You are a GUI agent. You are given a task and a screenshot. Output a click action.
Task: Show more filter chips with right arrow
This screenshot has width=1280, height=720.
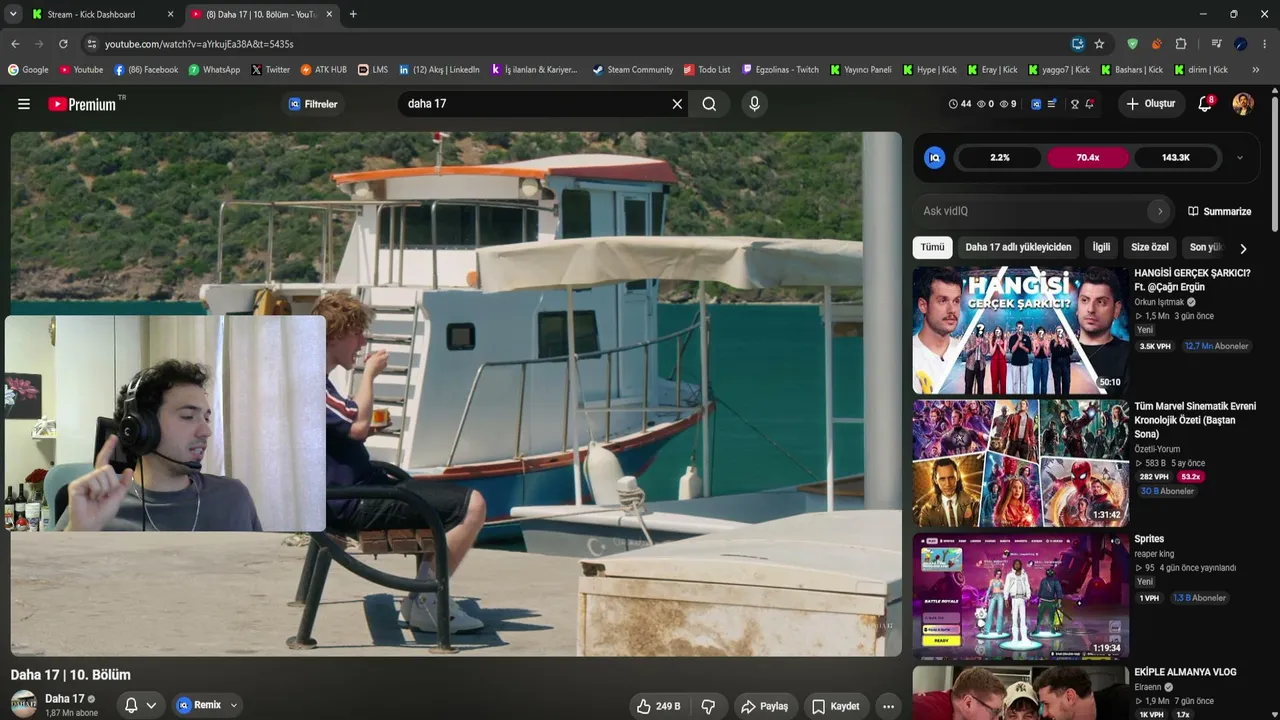(x=1243, y=248)
